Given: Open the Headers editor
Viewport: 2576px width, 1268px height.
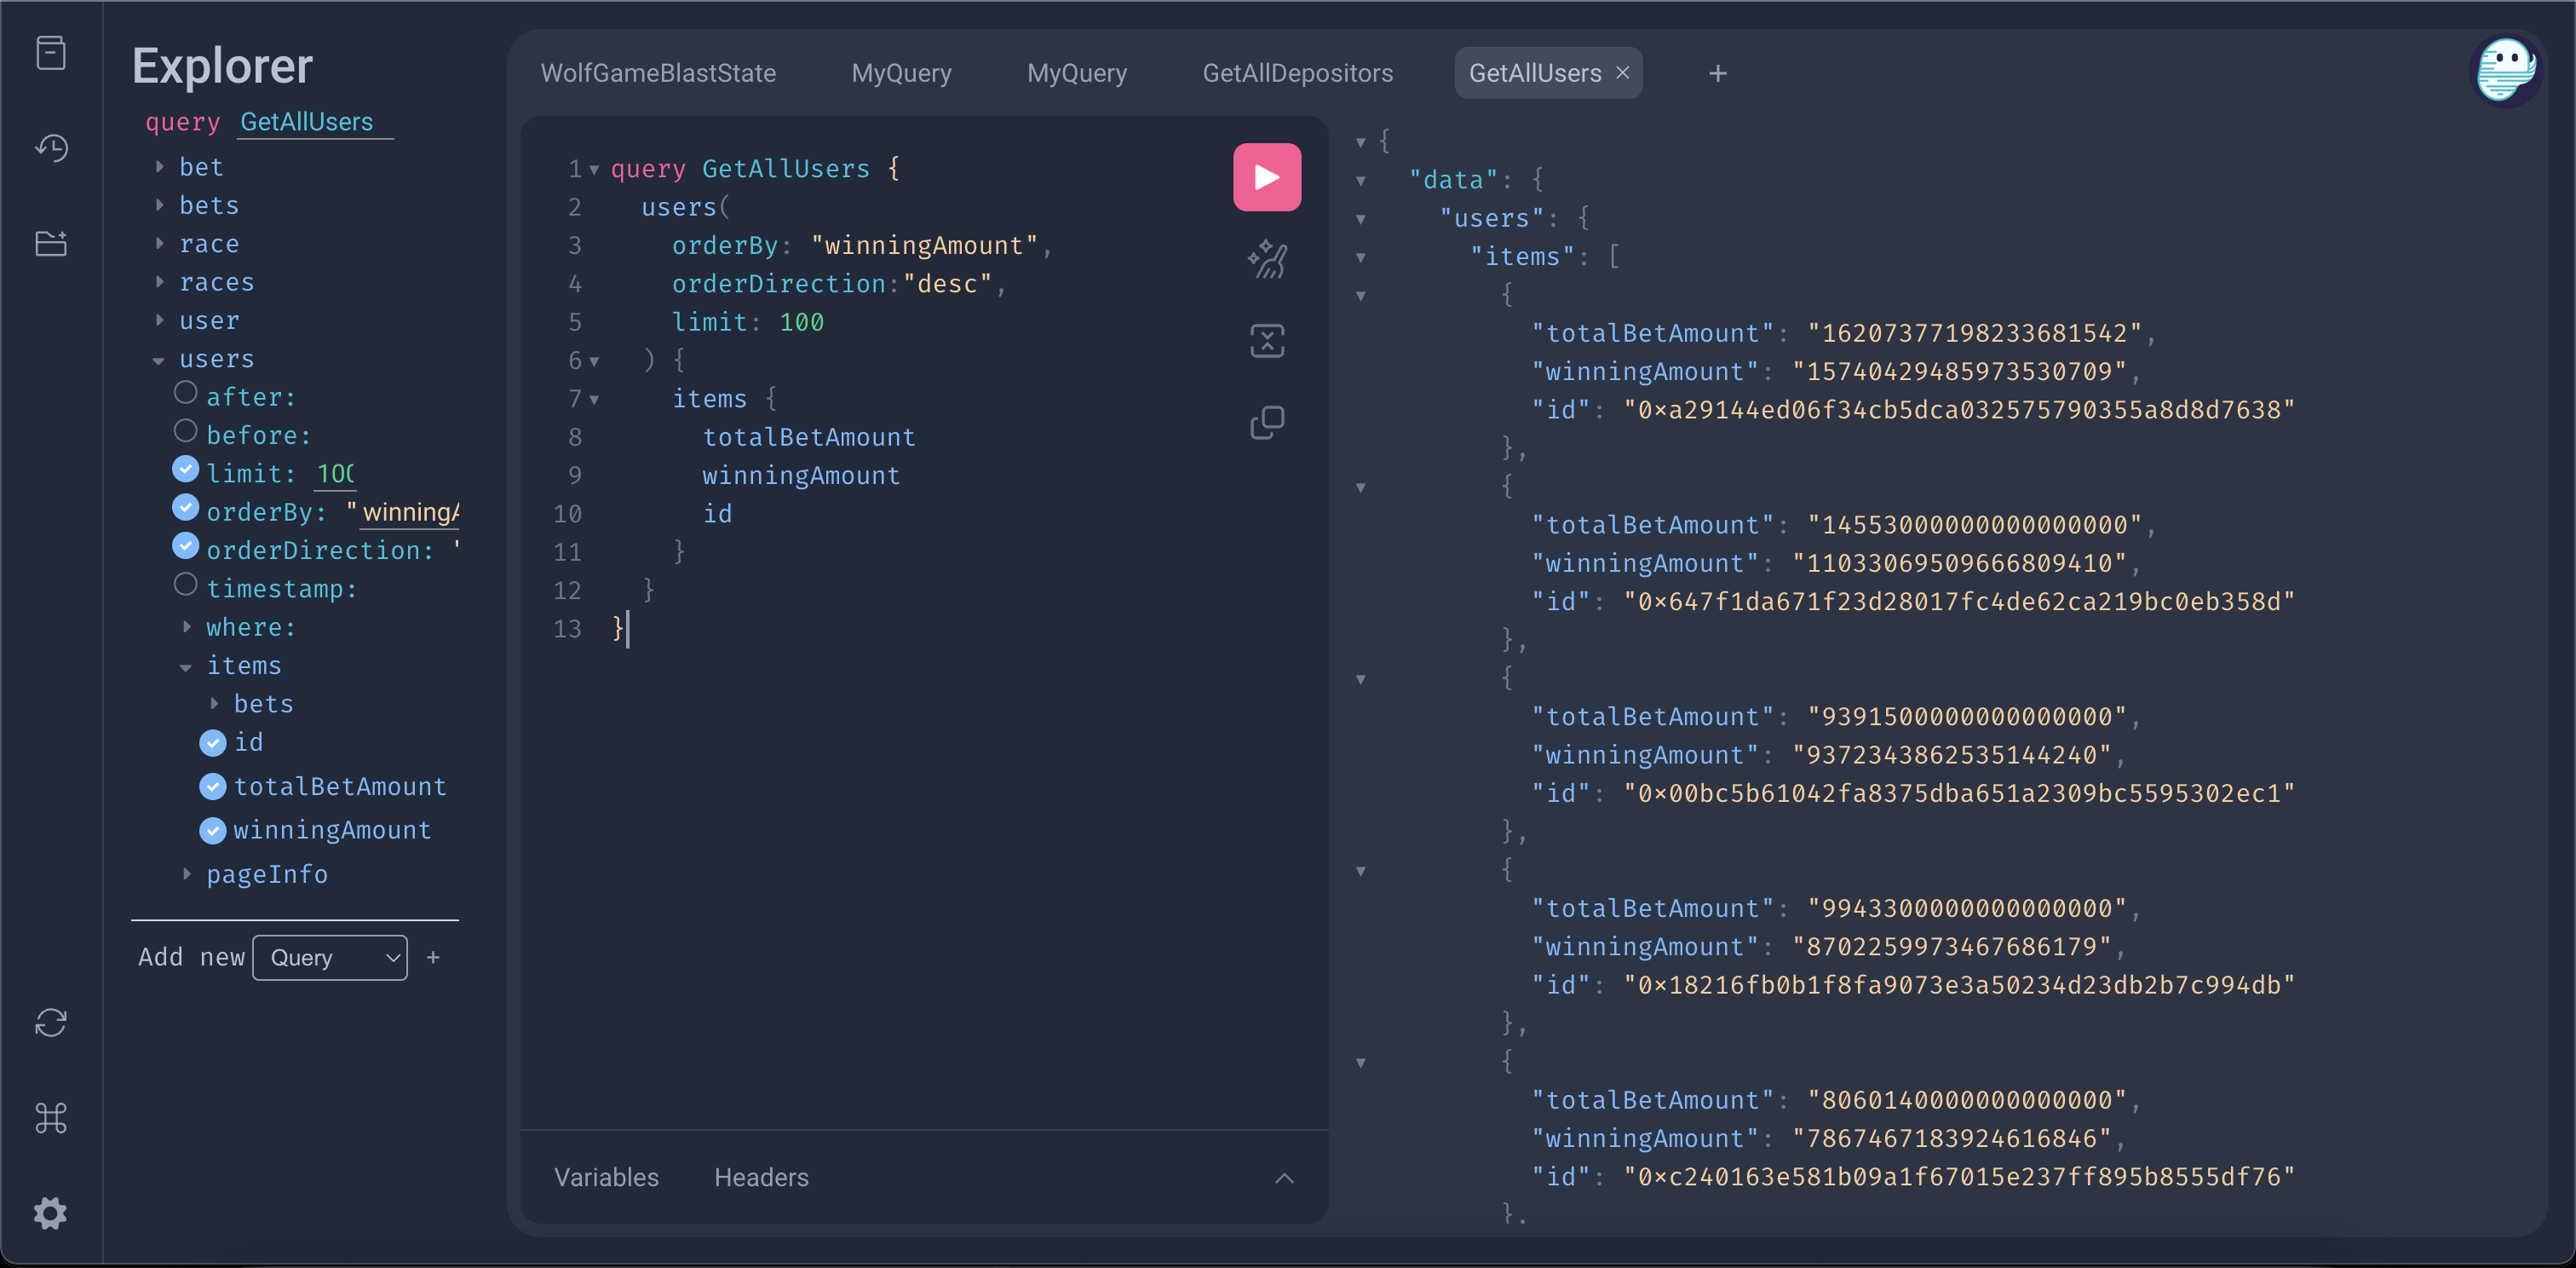Looking at the screenshot, I should tap(761, 1177).
